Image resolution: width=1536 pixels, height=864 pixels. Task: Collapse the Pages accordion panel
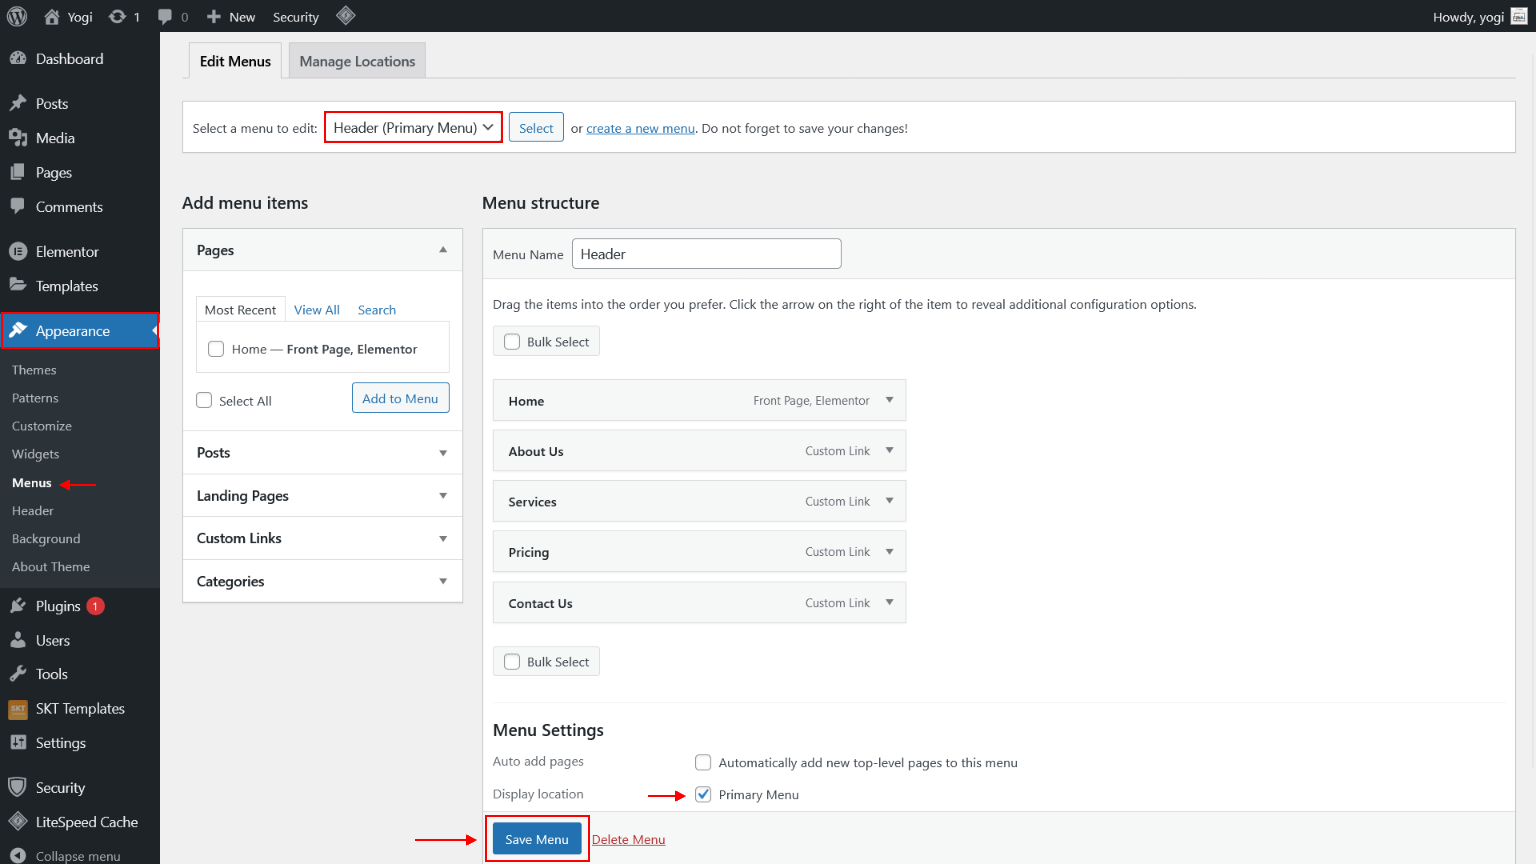[443, 250]
